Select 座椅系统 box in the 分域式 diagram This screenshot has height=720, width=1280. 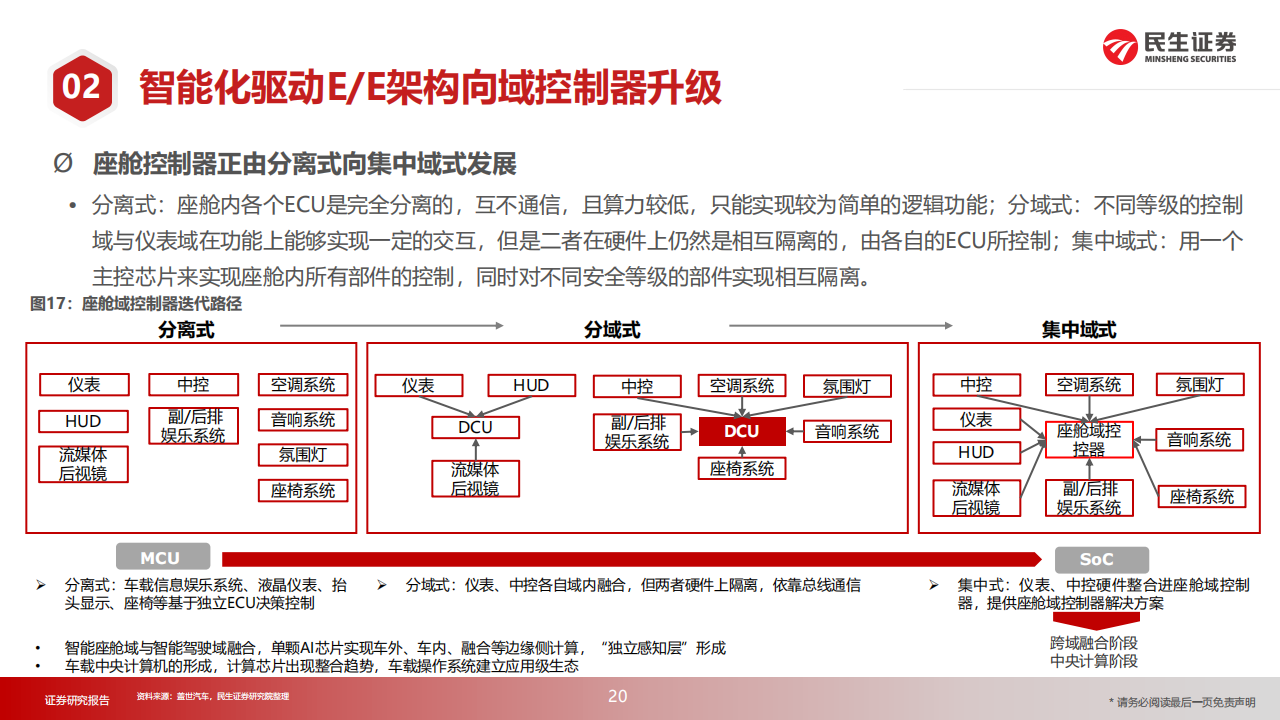742,468
